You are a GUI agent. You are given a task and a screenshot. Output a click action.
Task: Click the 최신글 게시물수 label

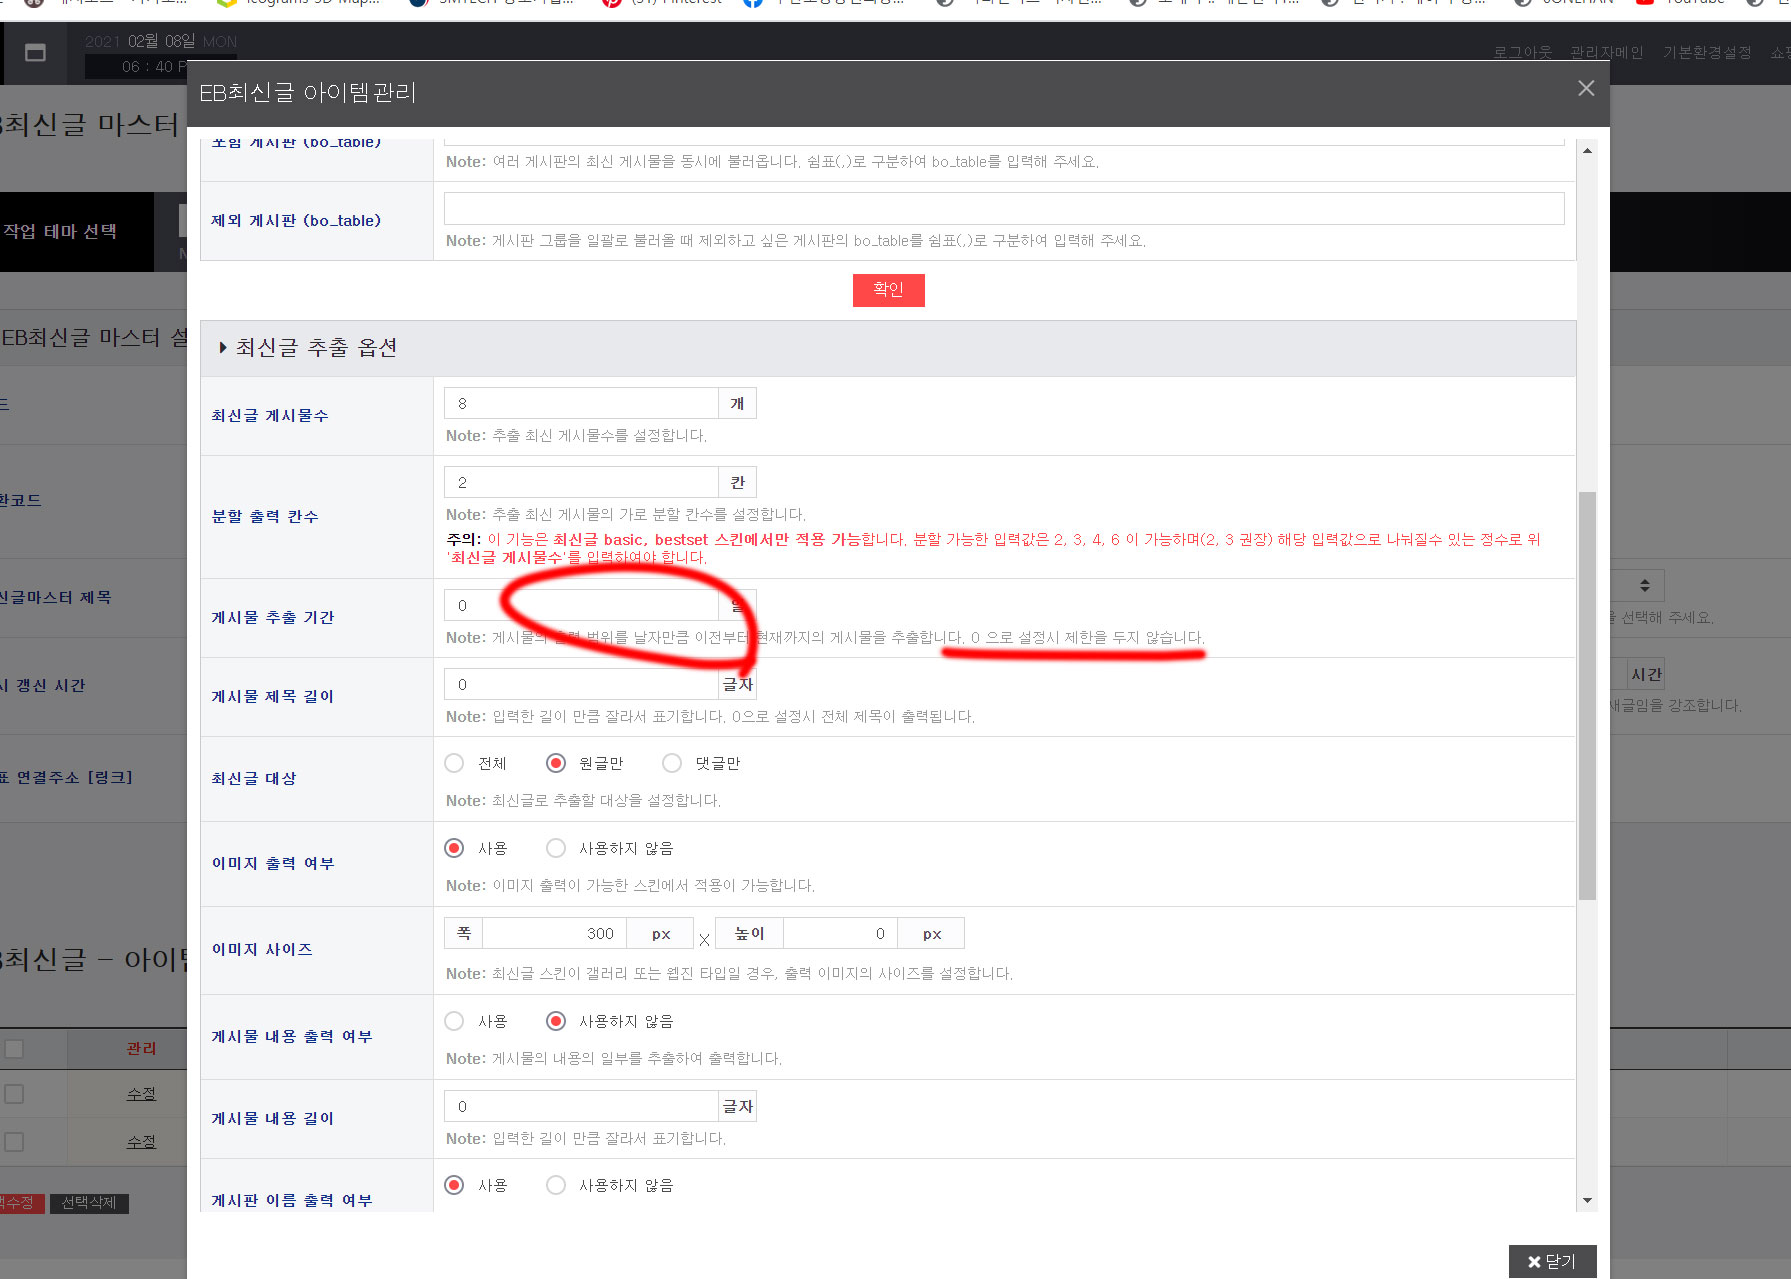(x=270, y=416)
